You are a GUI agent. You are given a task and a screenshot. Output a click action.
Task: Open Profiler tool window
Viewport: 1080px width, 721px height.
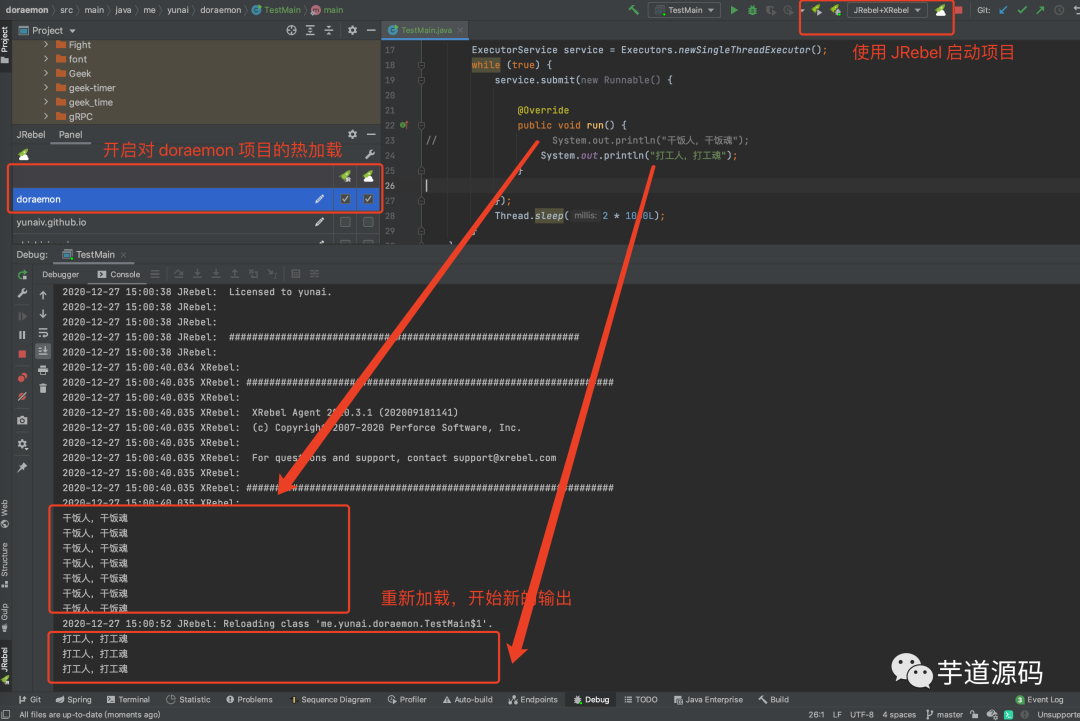click(407, 700)
